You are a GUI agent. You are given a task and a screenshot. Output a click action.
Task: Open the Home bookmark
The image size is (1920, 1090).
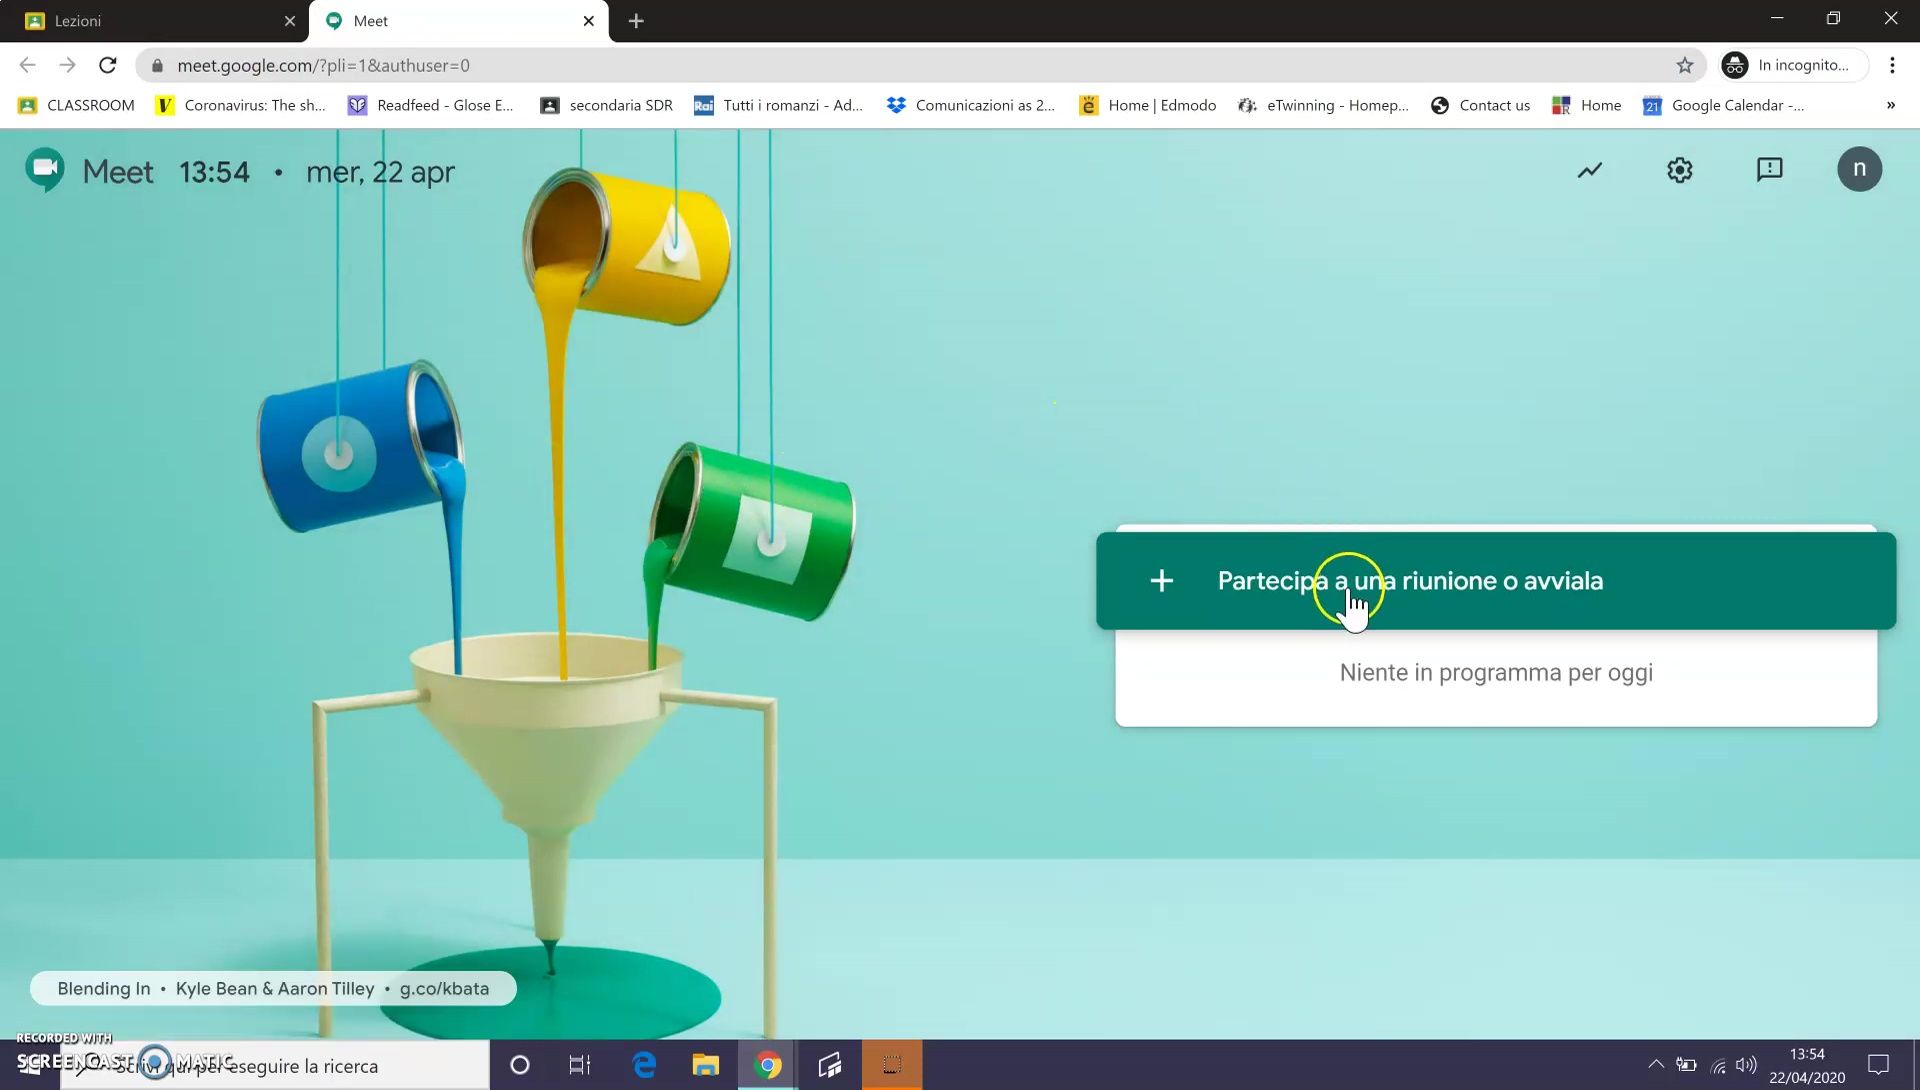point(1586,105)
